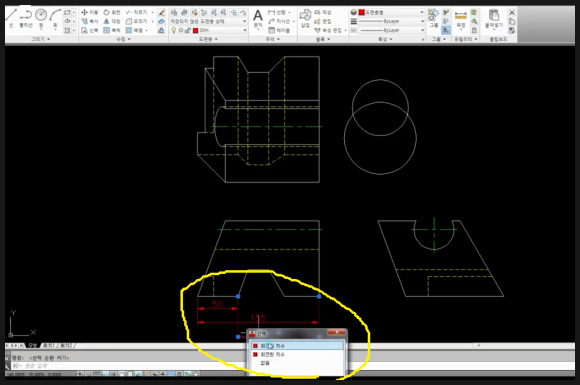Open the lineweight ByLayer dropdown
Screen dimensions: 580x385
(x=391, y=21)
